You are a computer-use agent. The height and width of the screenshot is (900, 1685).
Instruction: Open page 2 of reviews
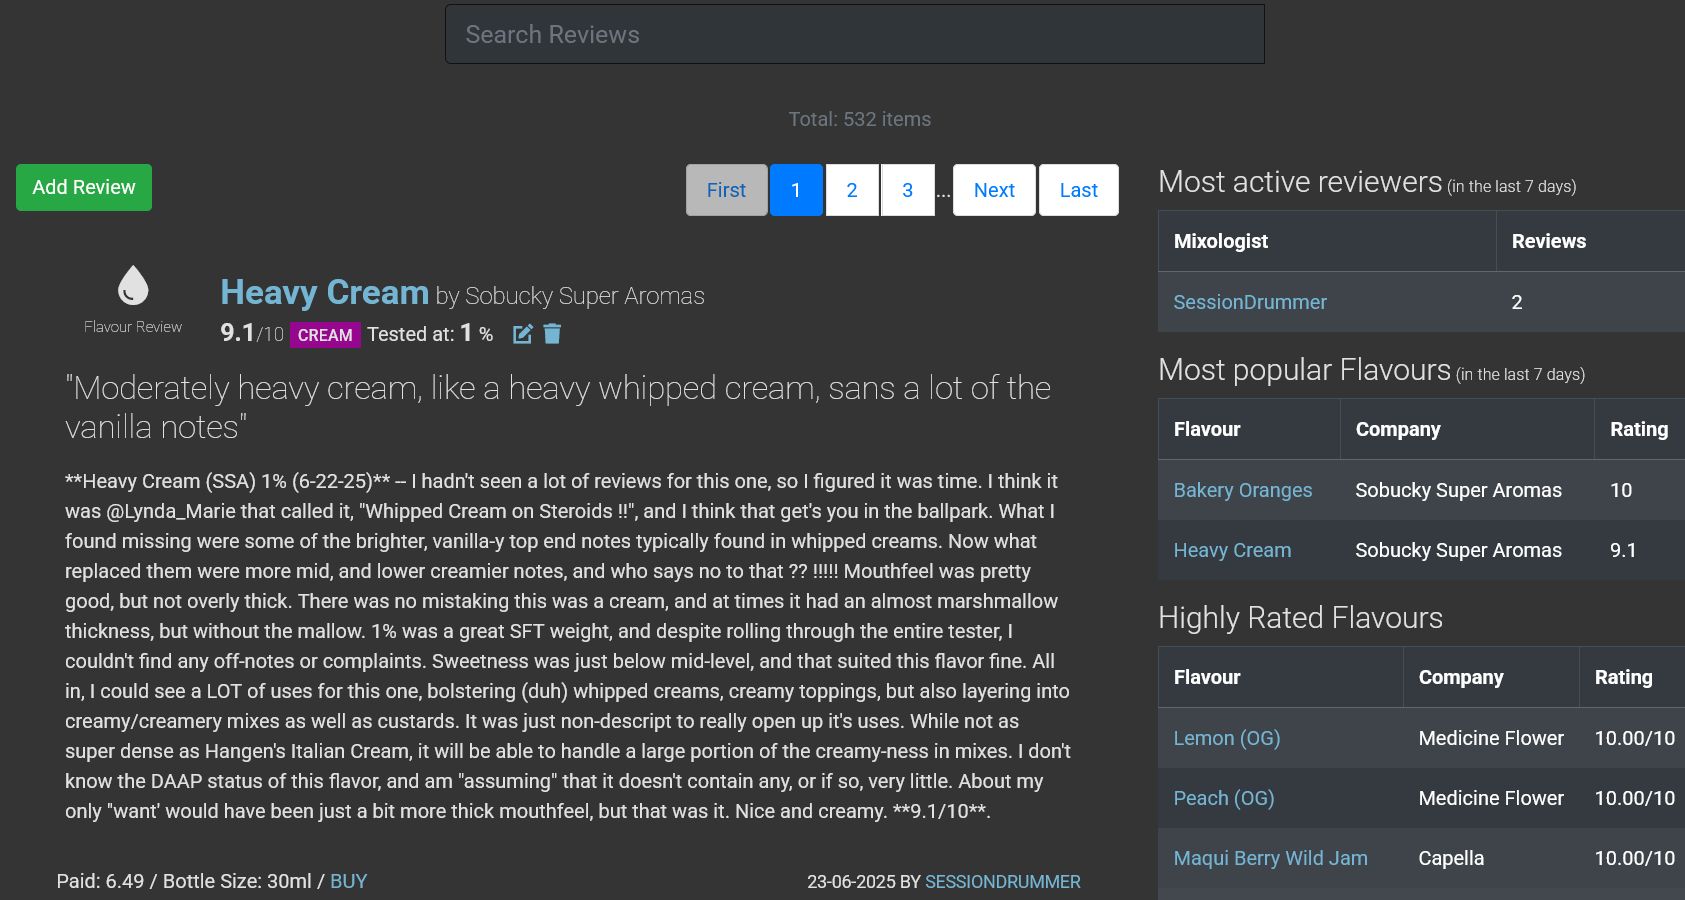click(x=852, y=190)
